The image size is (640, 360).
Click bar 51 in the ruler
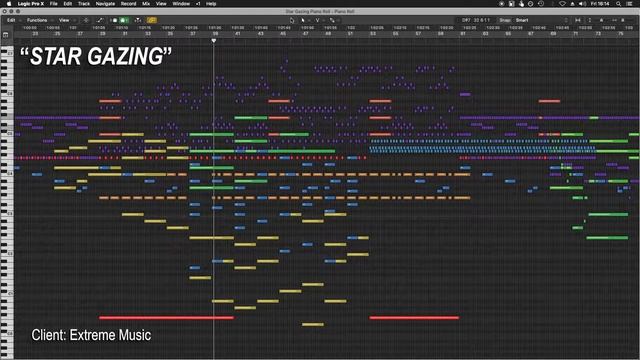[x=350, y=34]
